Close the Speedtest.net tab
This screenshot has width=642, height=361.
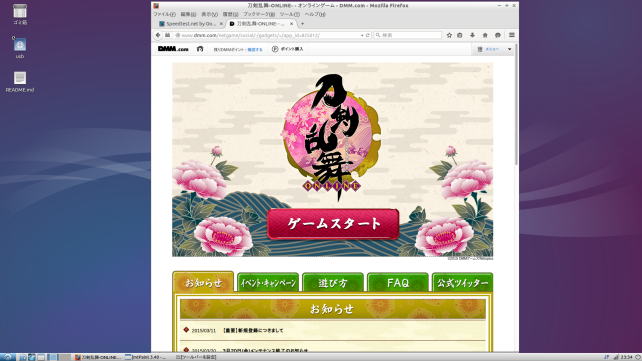coord(221,24)
